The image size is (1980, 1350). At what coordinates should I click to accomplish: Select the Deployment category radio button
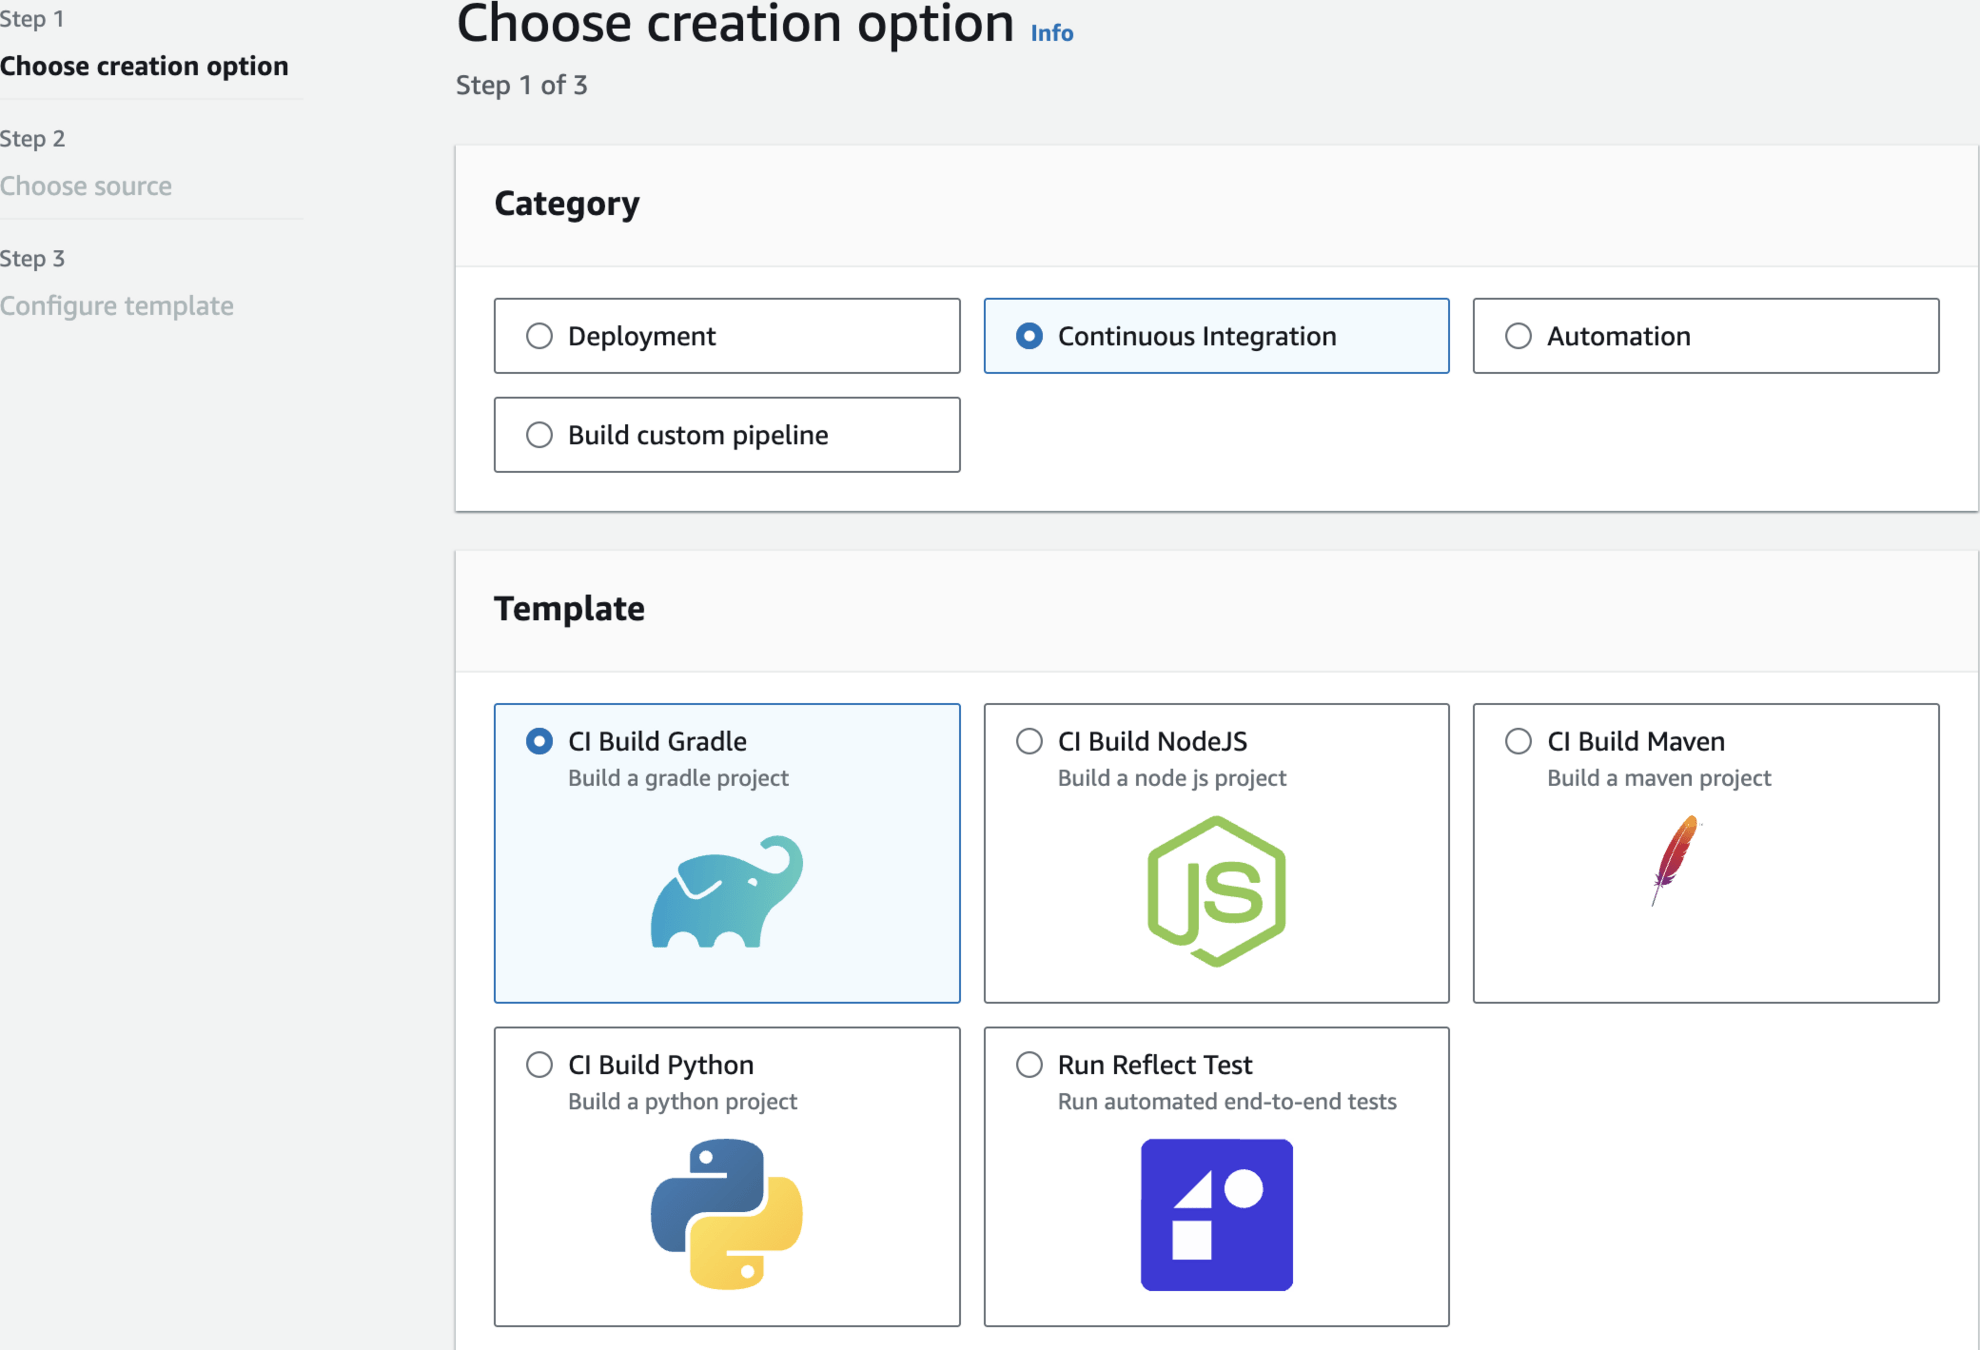pyautogui.click(x=539, y=336)
